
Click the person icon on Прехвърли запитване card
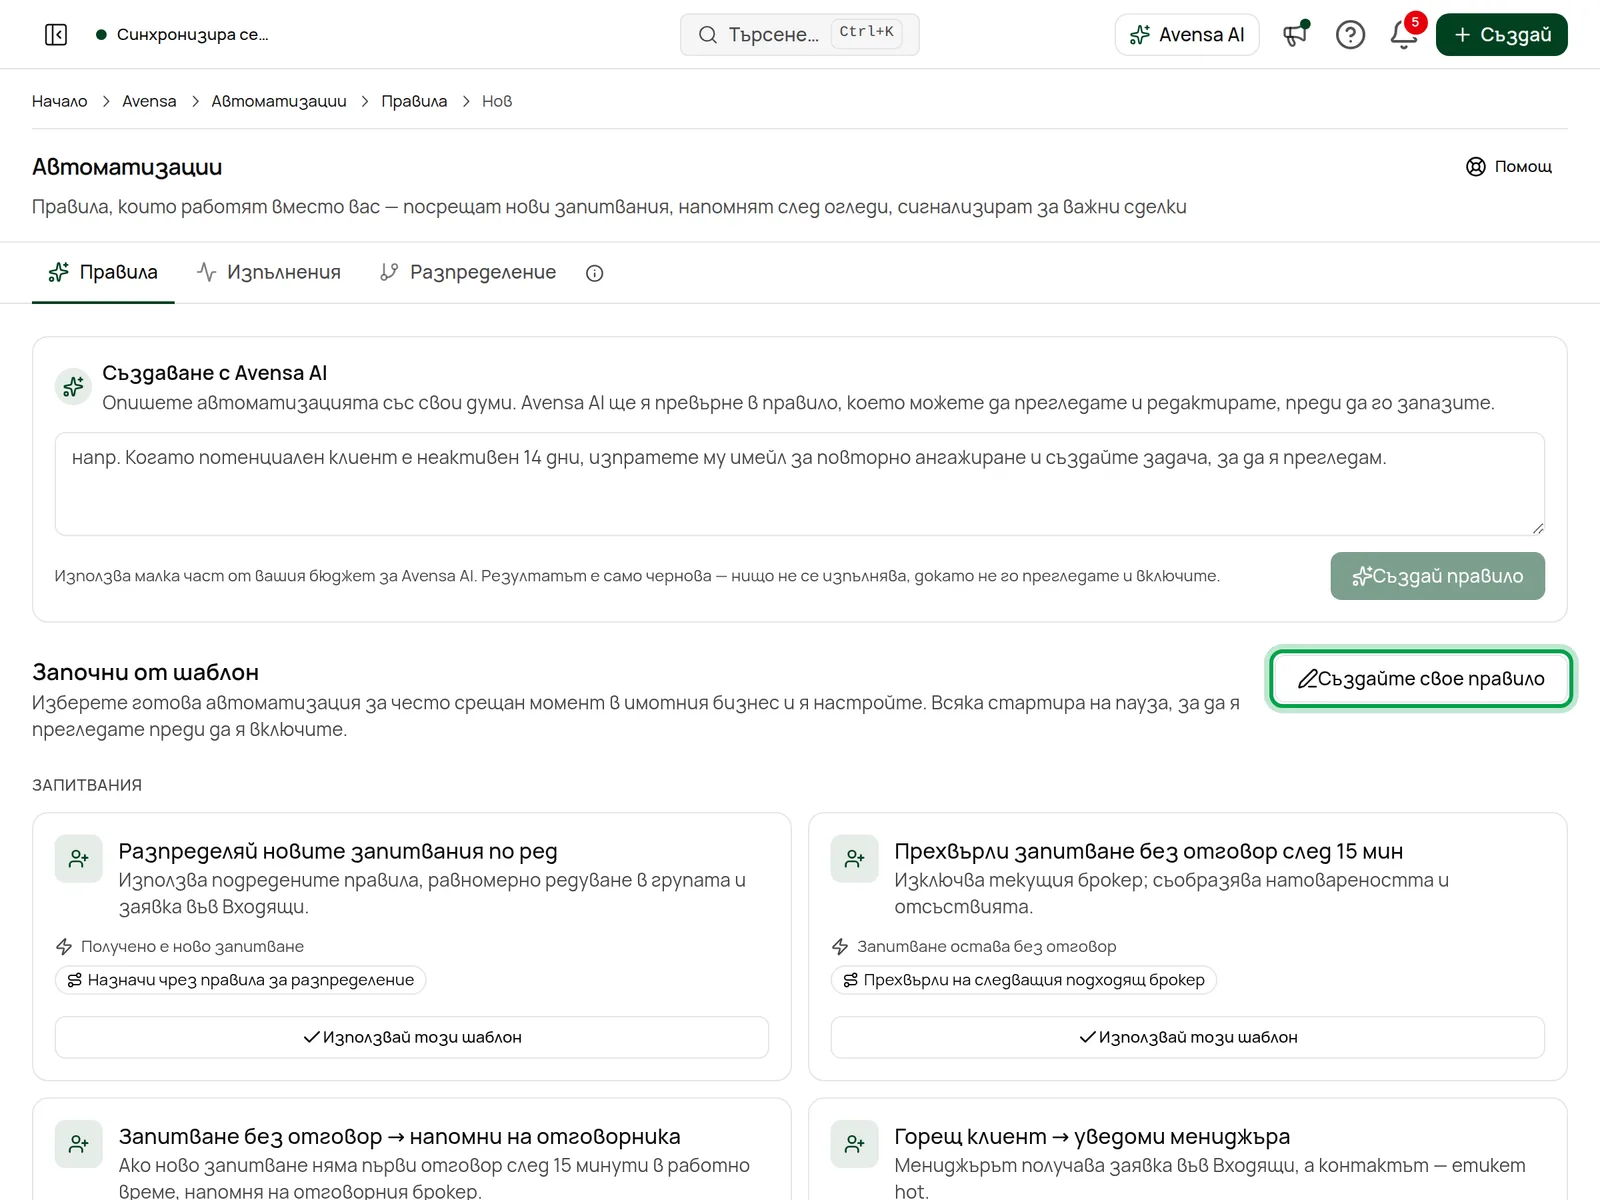tap(855, 859)
